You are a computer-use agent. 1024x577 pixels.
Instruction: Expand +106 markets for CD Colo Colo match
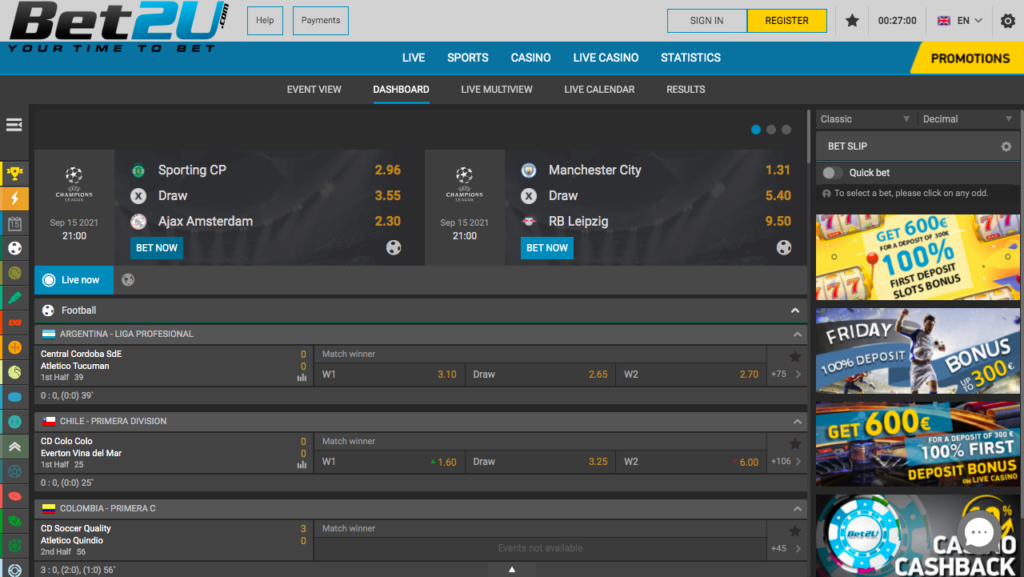786,461
